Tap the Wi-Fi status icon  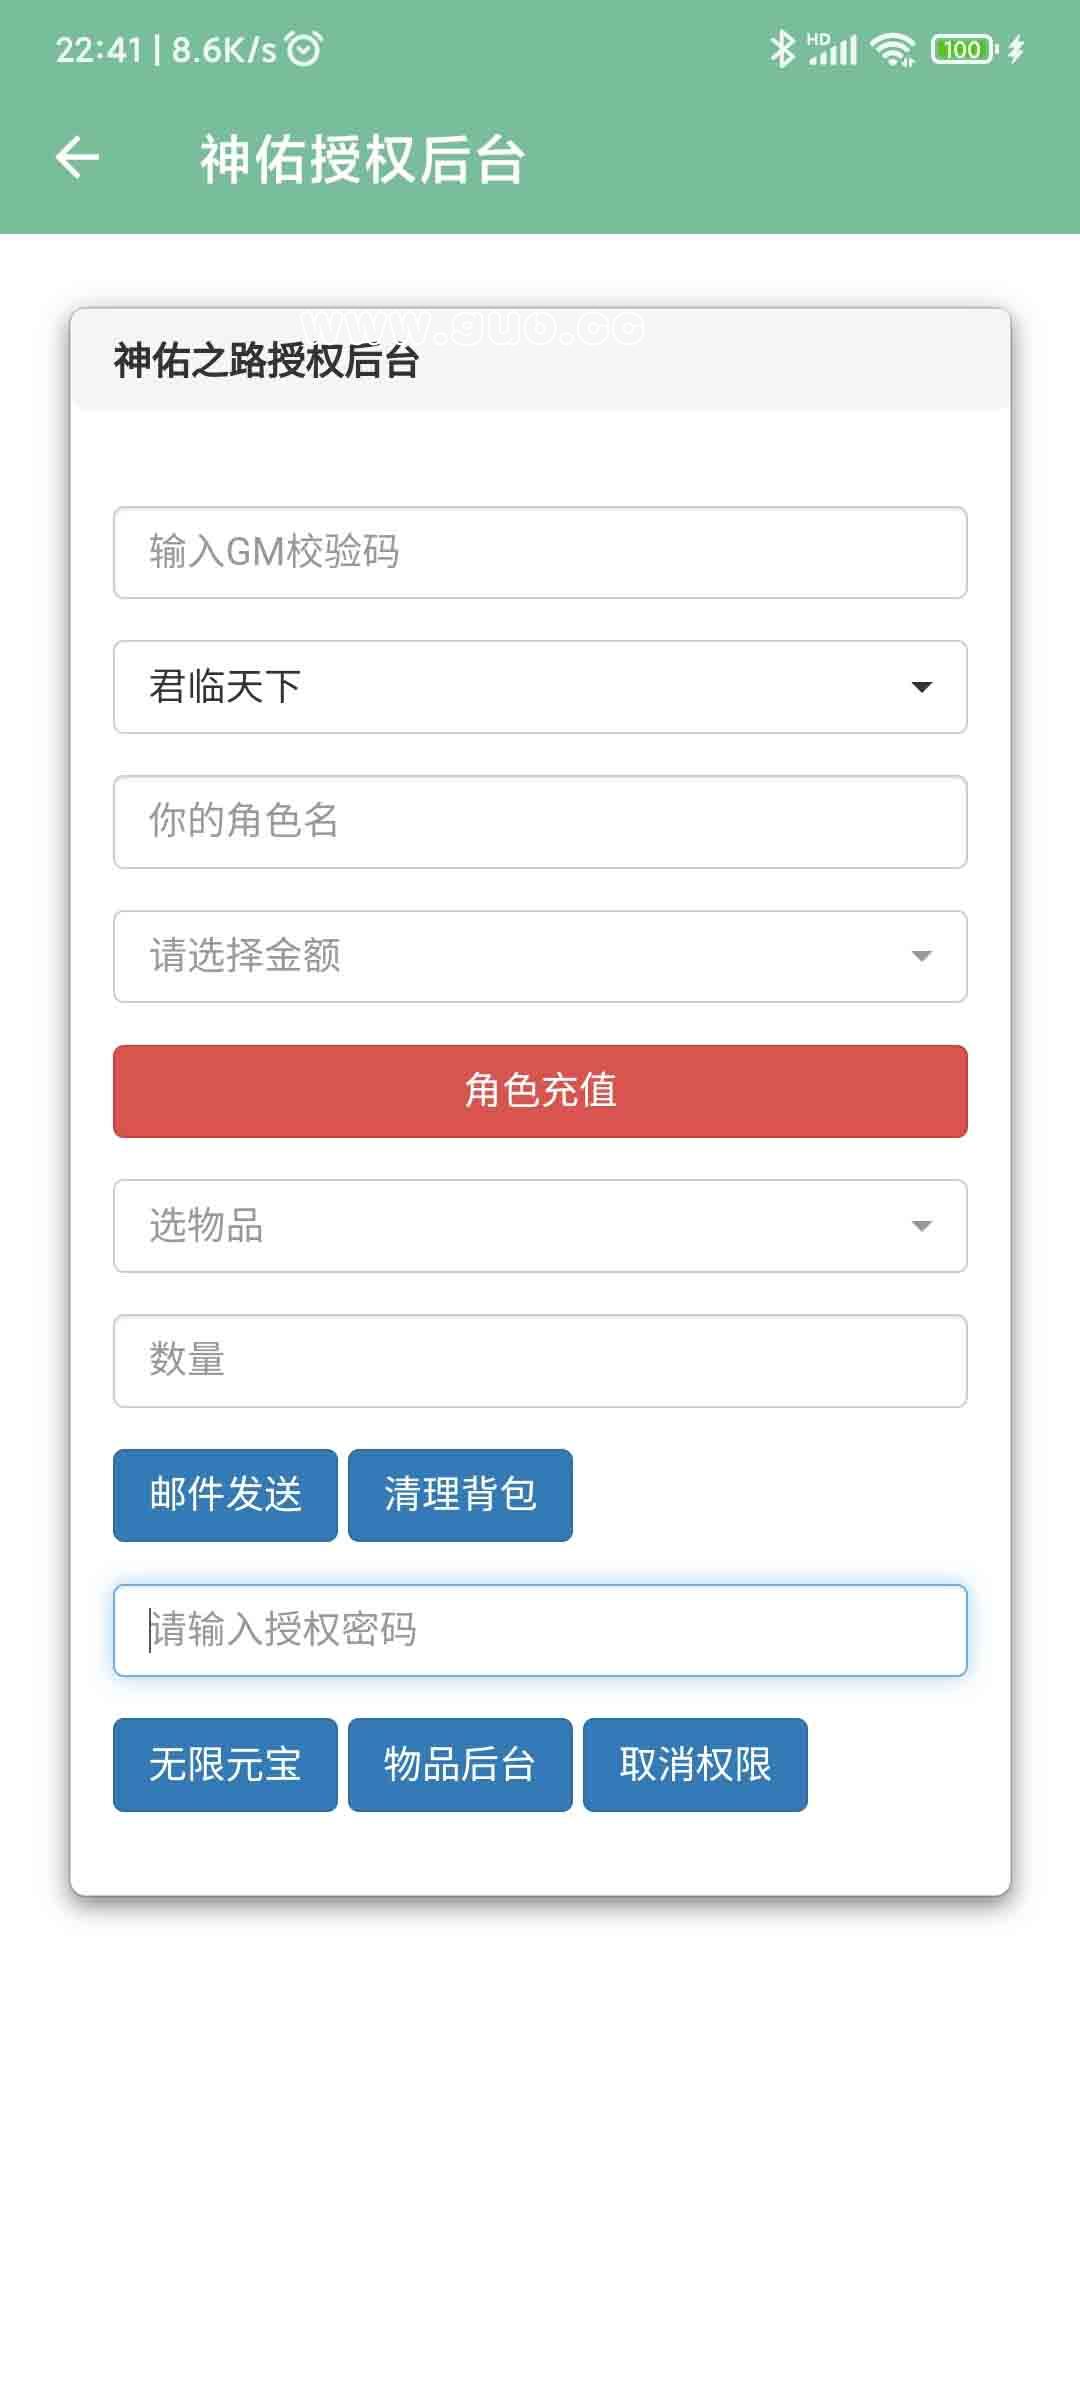pos(892,48)
